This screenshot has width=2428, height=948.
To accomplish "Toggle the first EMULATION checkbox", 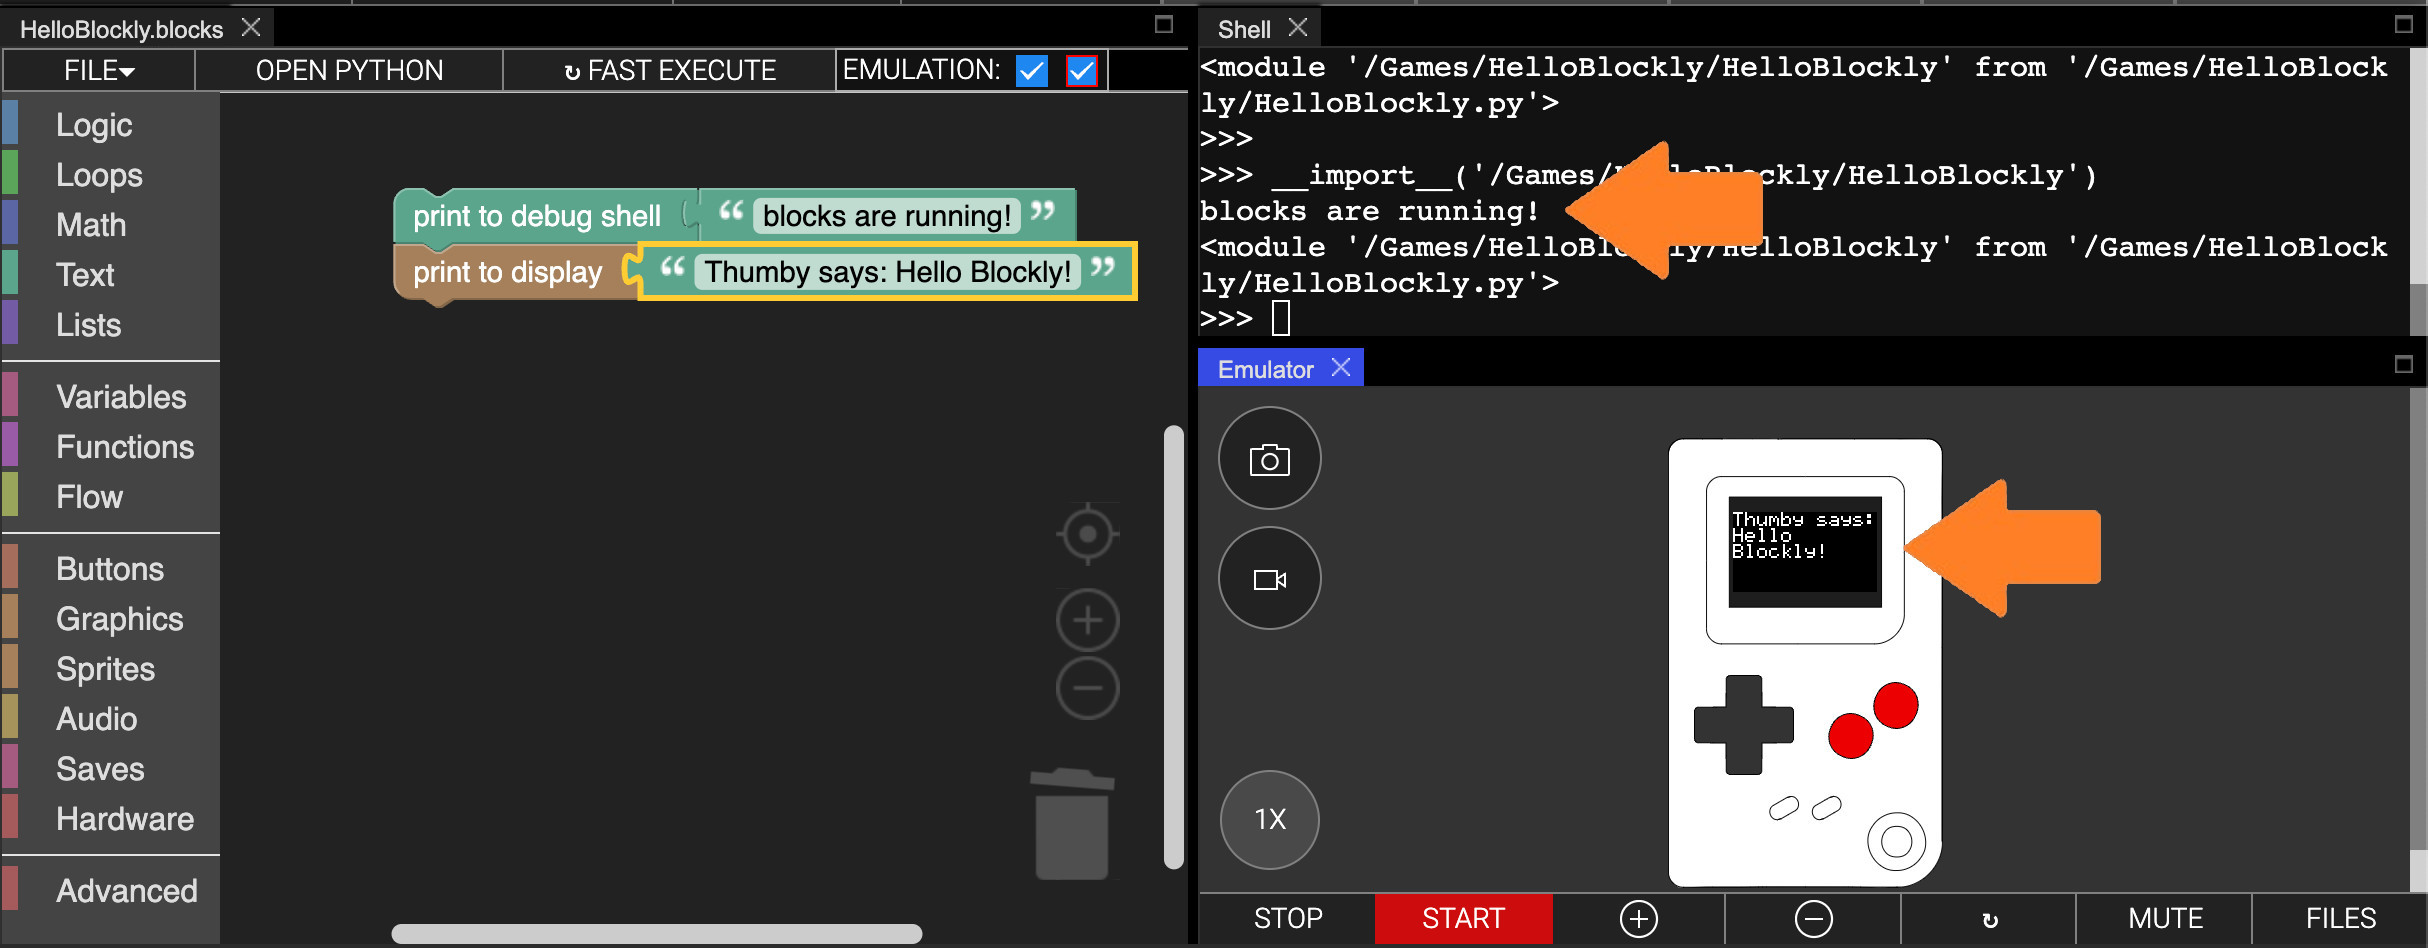I will [1031, 71].
